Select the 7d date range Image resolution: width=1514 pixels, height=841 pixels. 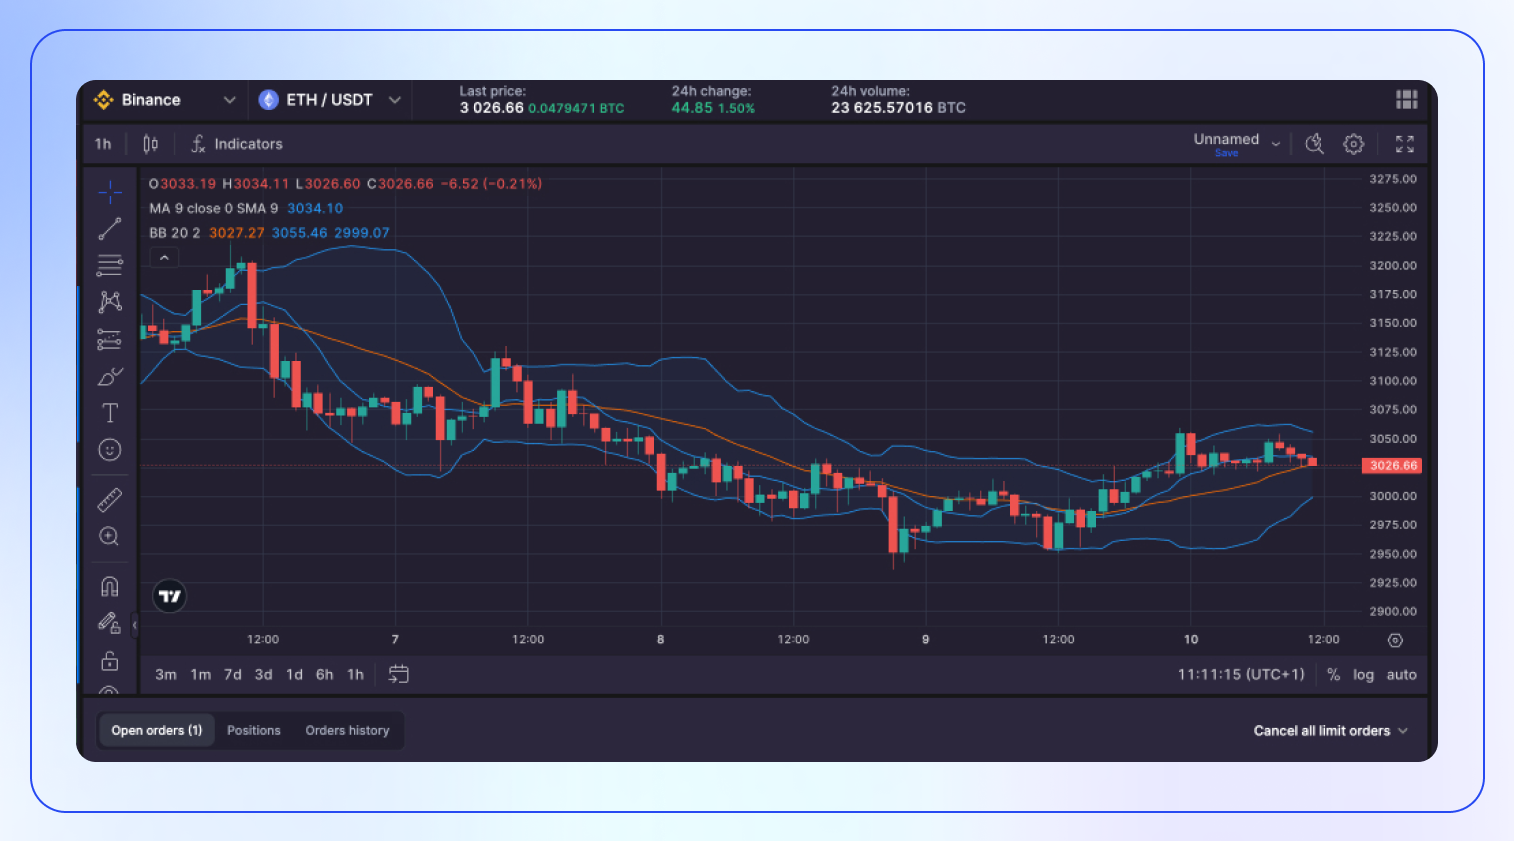[233, 675]
